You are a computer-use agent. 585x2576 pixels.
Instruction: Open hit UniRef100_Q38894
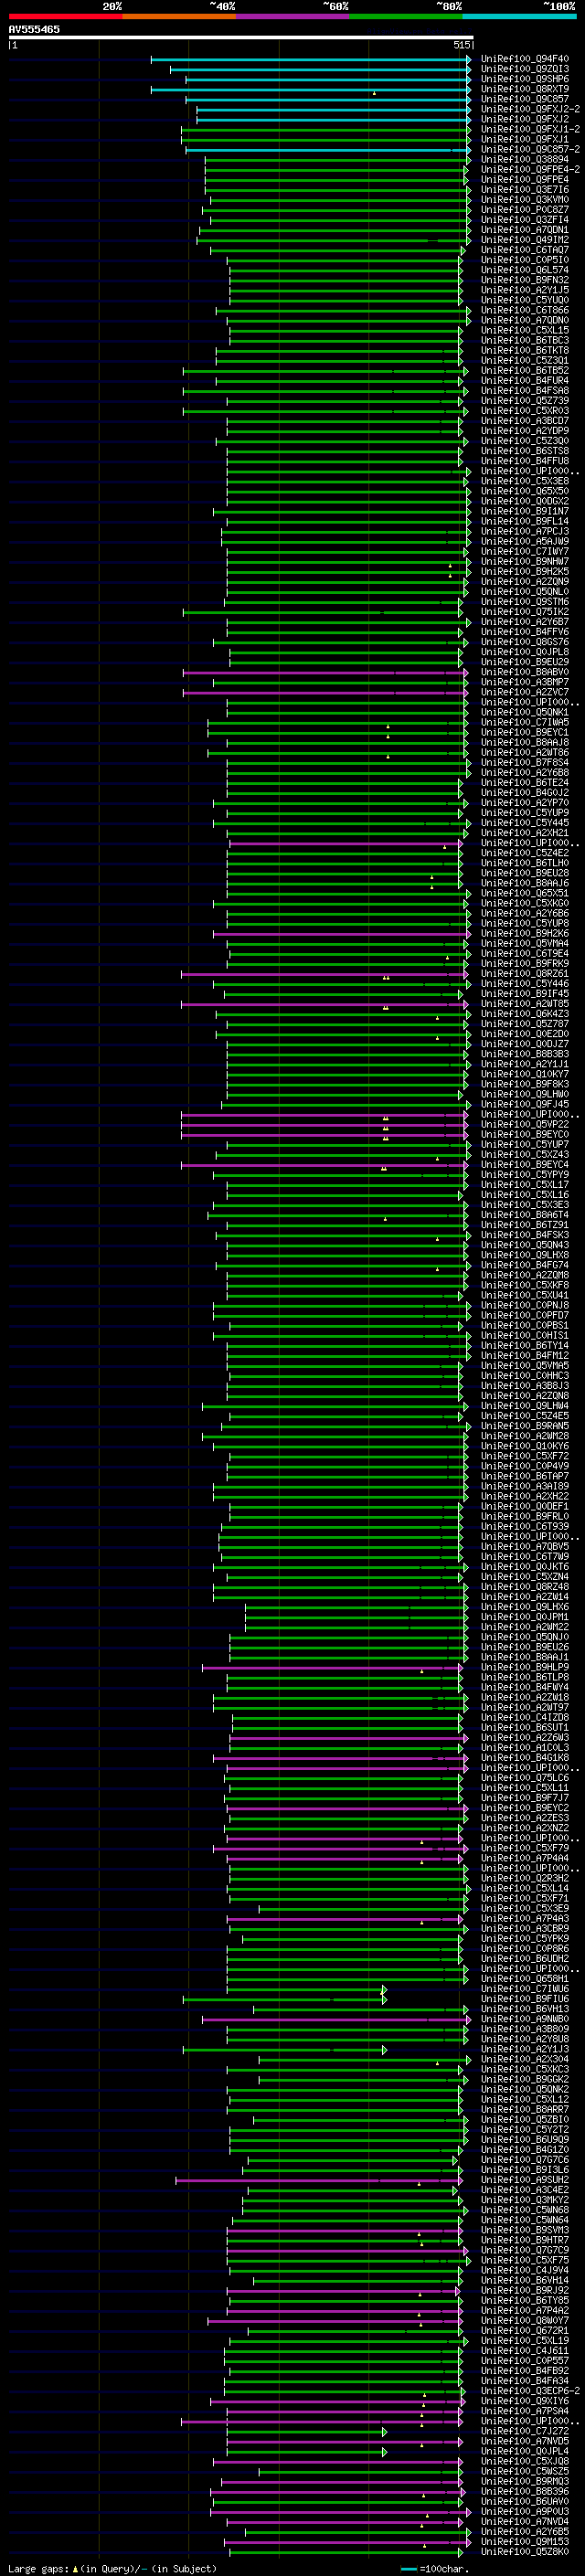[x=525, y=160]
